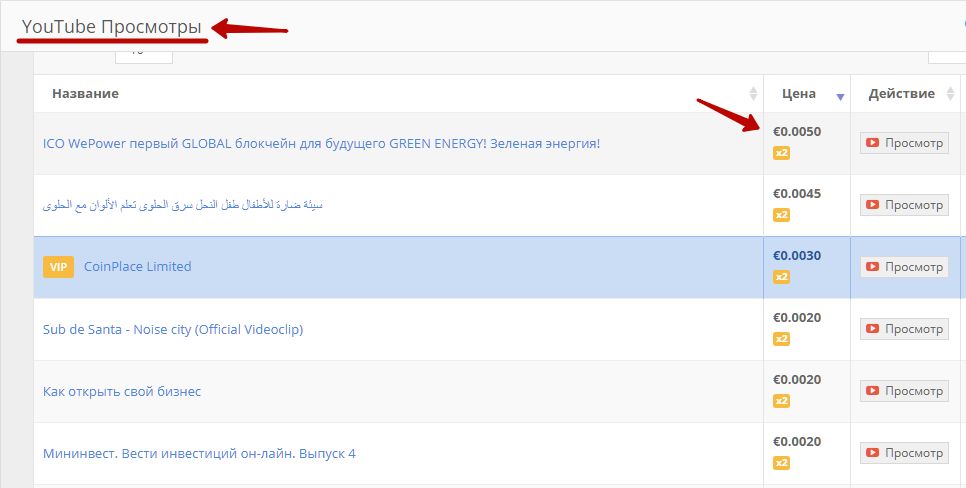Click the x2 badge under the €0.0050 price
Image resolution: width=966 pixels, height=488 pixels.
click(781, 153)
